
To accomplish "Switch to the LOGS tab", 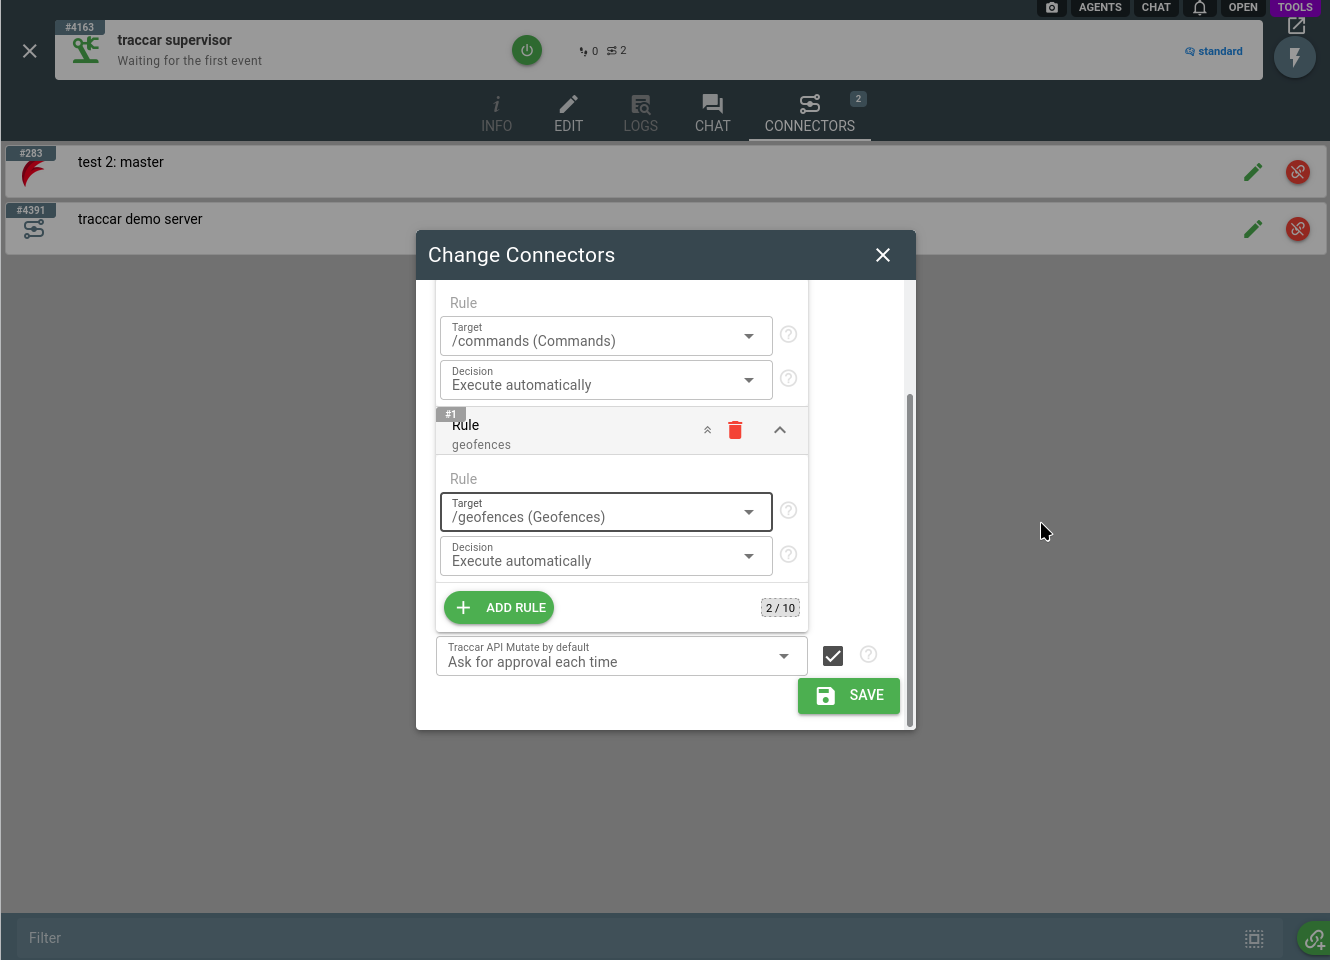I will tap(641, 113).
